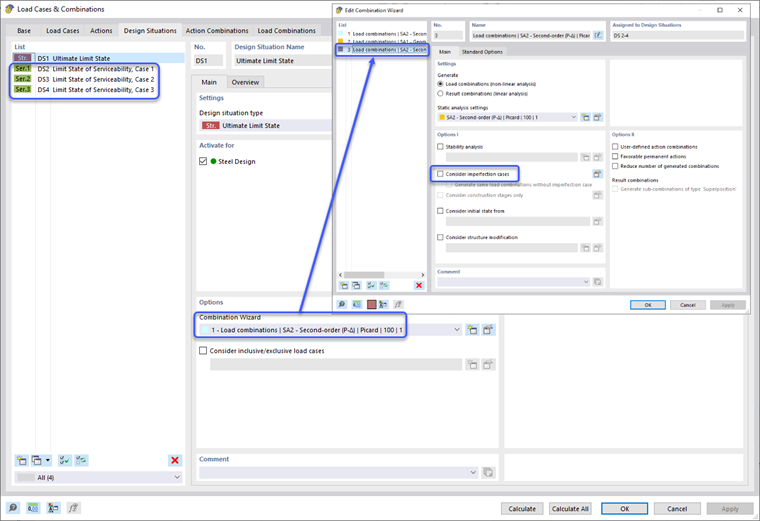Switch to the Load Combinations tab
Image resolution: width=760 pixels, height=521 pixels.
pos(286,31)
